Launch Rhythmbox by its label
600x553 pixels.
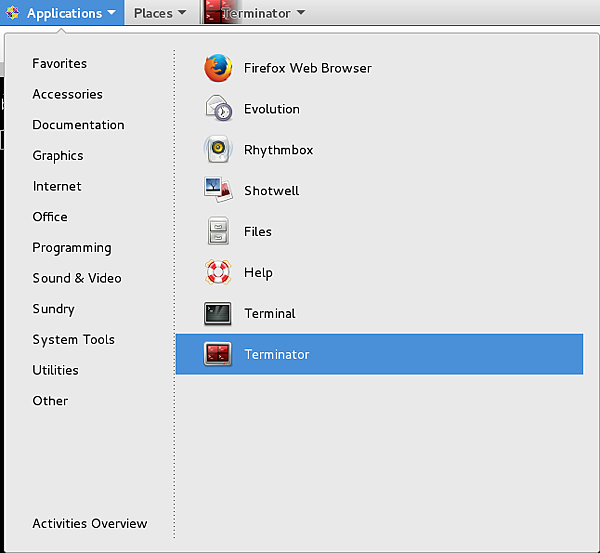coord(279,150)
